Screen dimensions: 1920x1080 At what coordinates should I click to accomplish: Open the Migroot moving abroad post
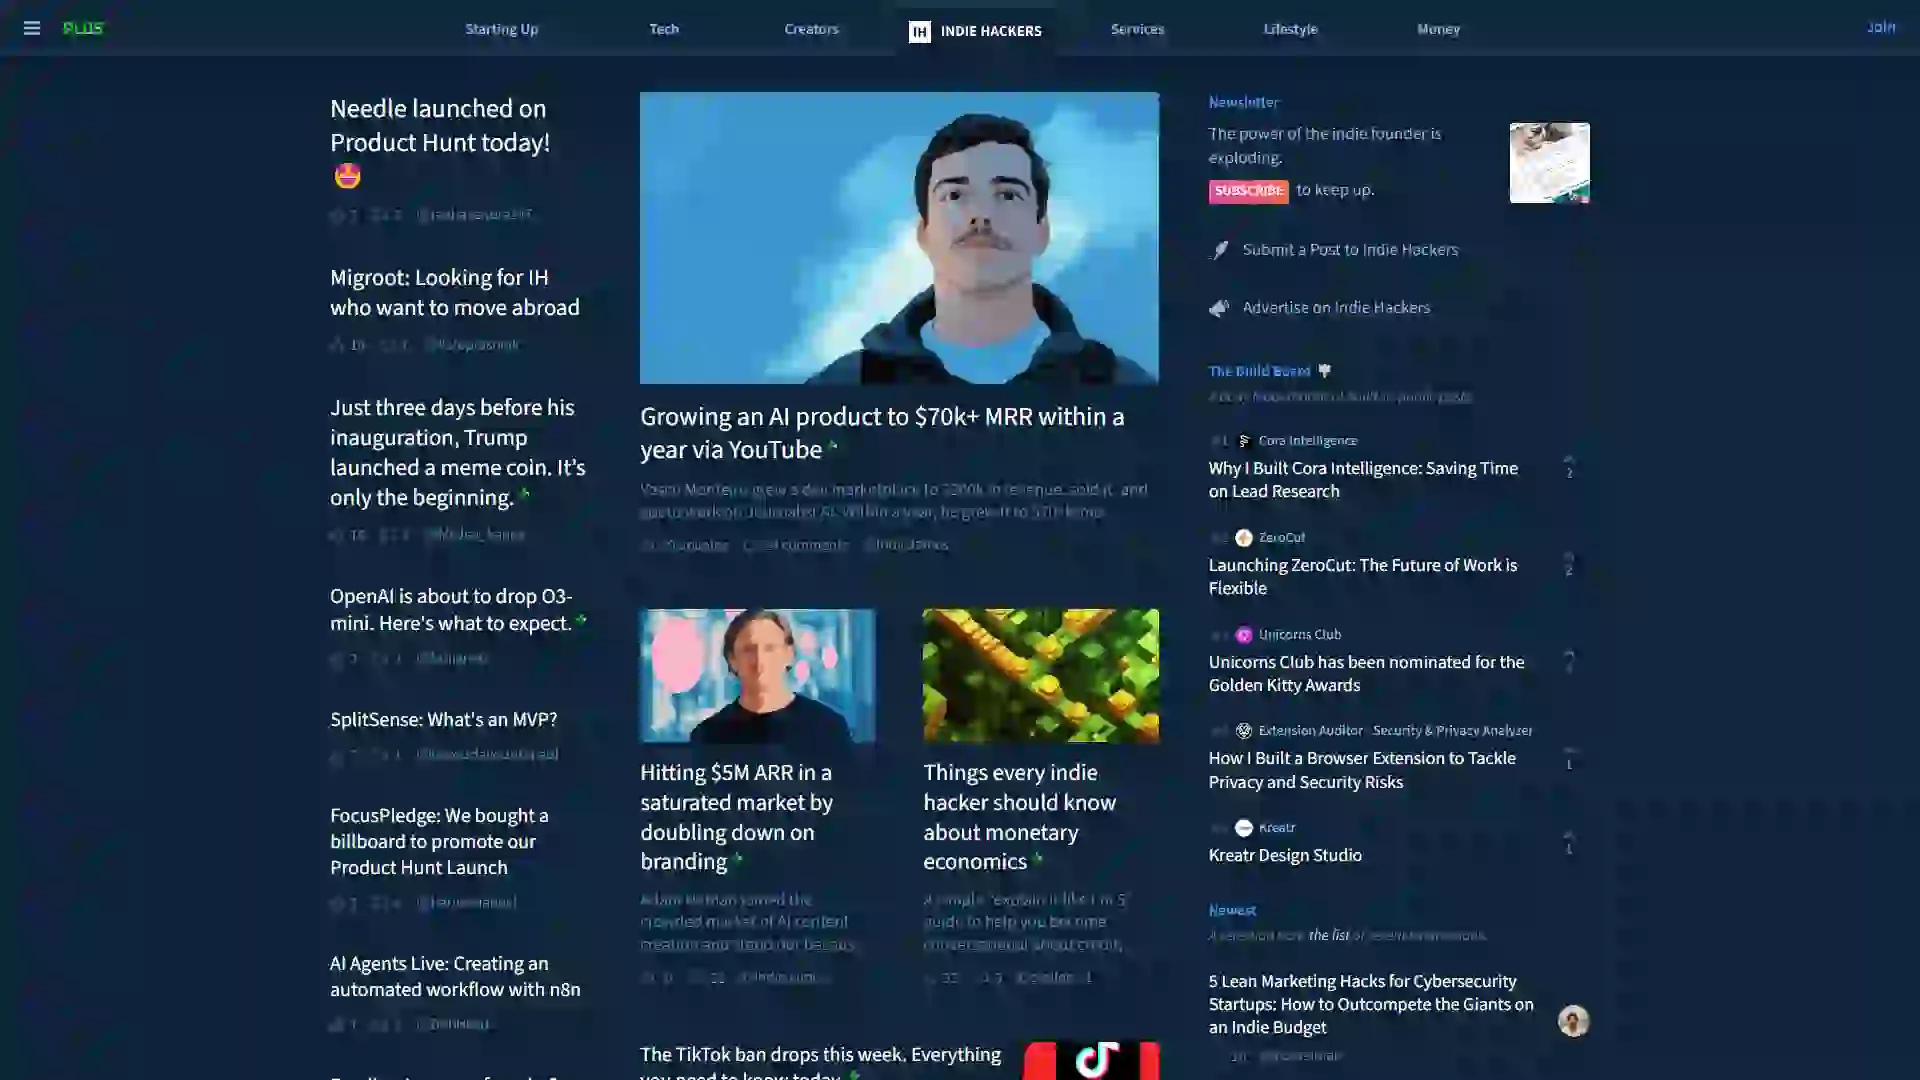pos(455,292)
